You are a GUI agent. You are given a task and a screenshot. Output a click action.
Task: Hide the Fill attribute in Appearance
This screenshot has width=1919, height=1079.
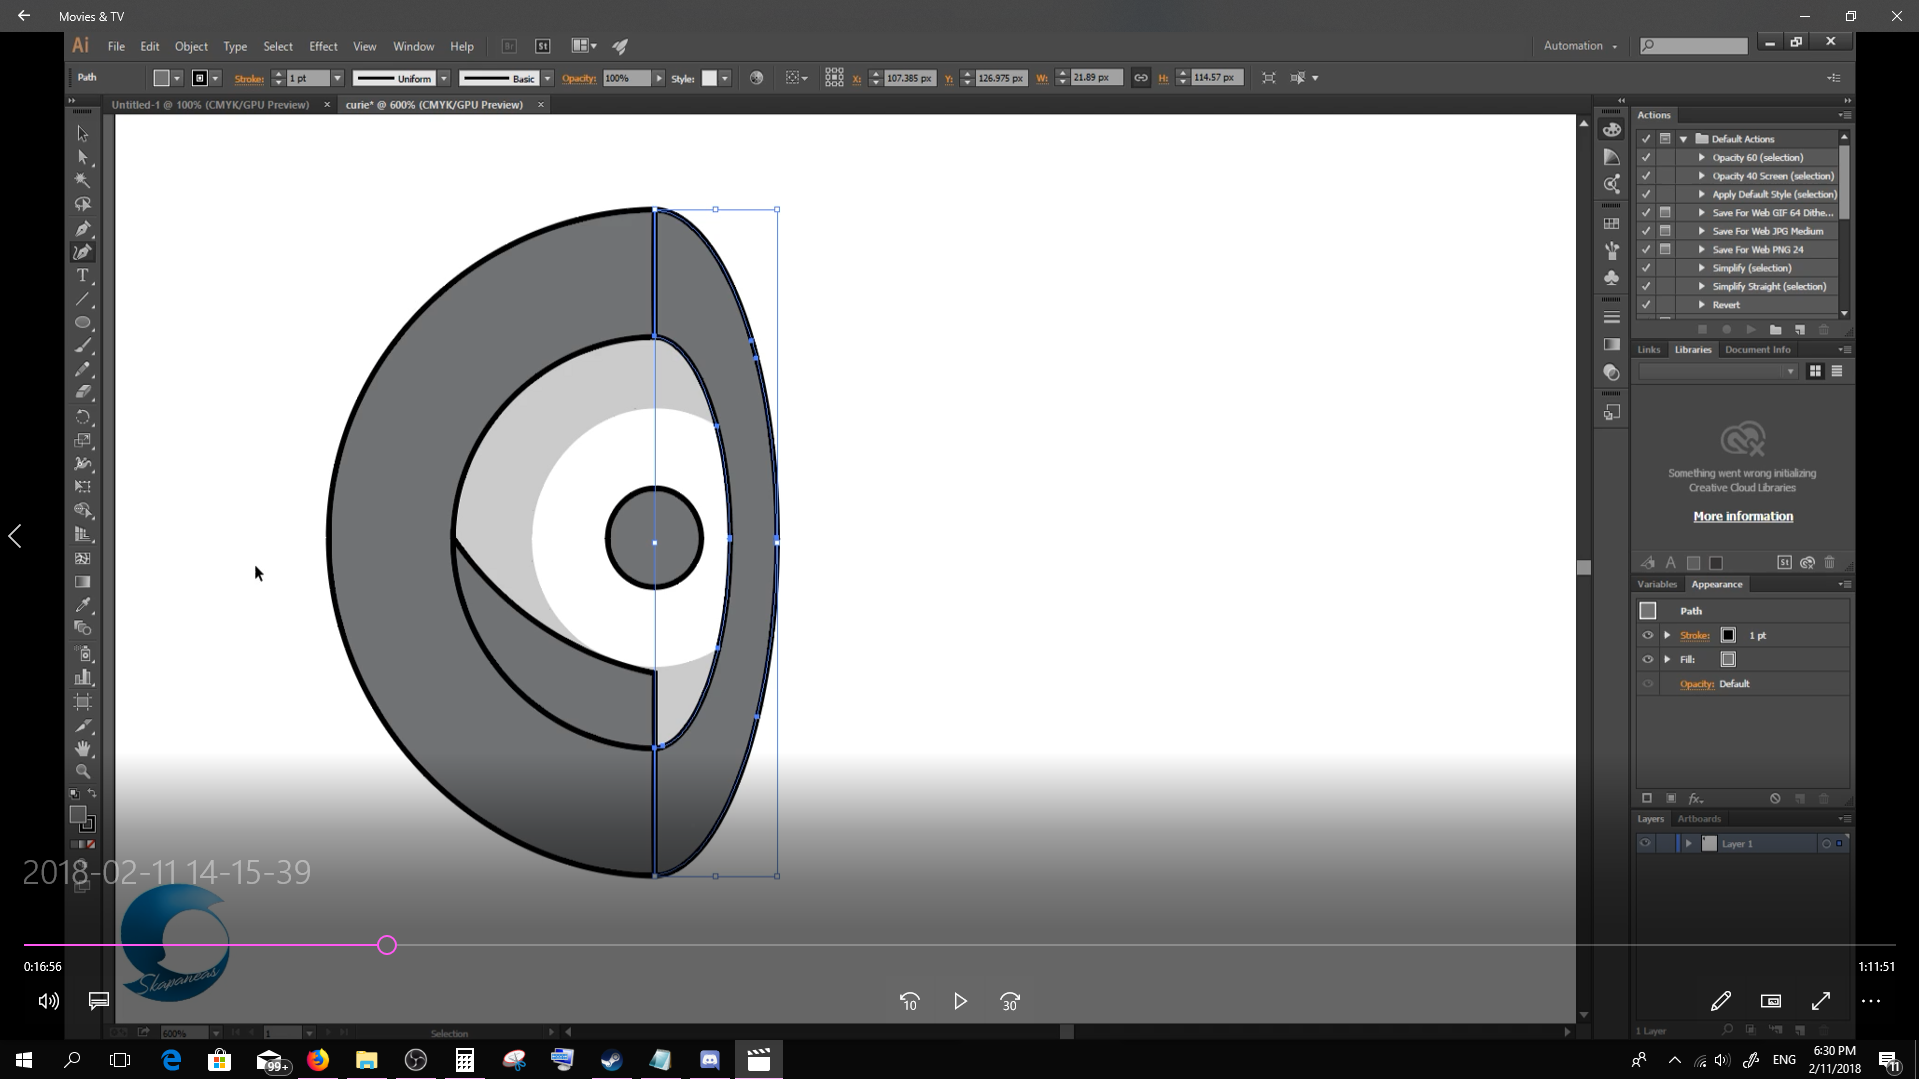click(x=1648, y=659)
